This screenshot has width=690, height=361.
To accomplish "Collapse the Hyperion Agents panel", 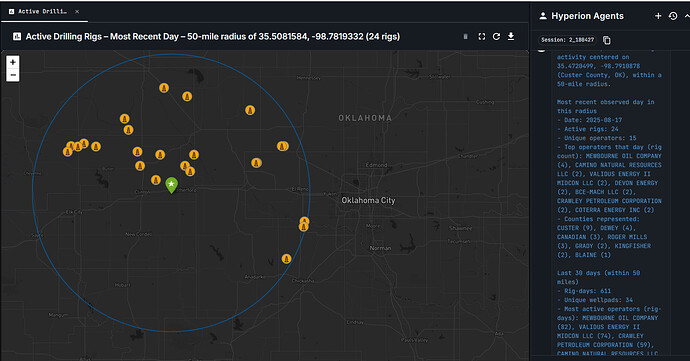I will point(687,16).
